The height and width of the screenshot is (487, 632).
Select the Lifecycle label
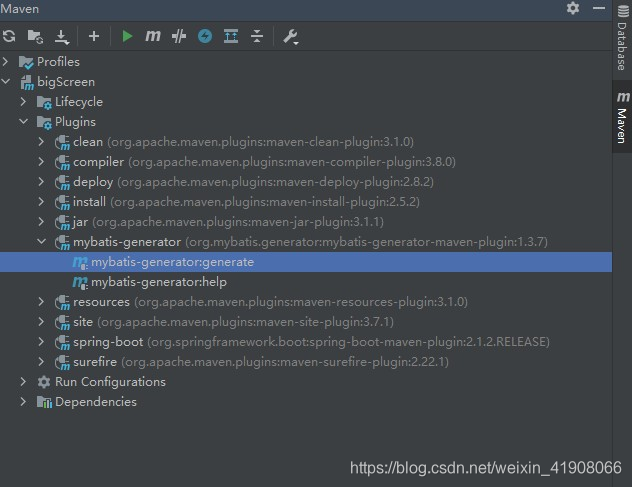click(79, 102)
